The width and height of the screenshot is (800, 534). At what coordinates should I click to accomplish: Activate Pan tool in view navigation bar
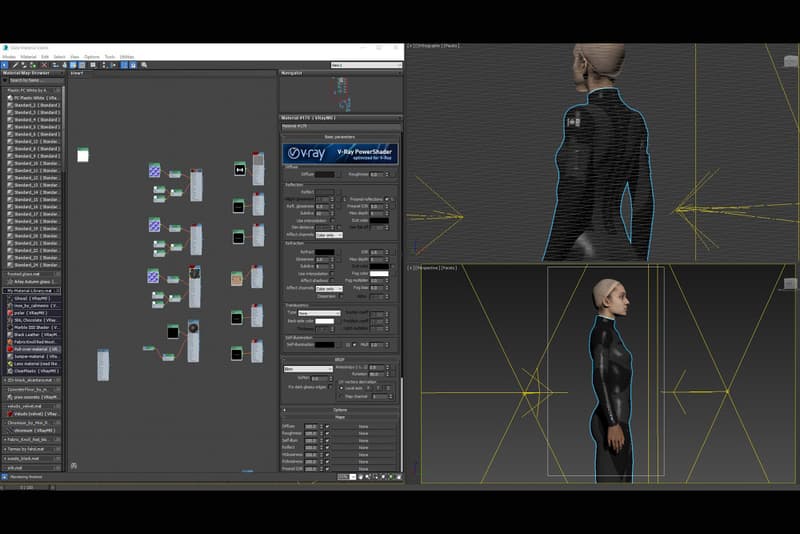360,476
